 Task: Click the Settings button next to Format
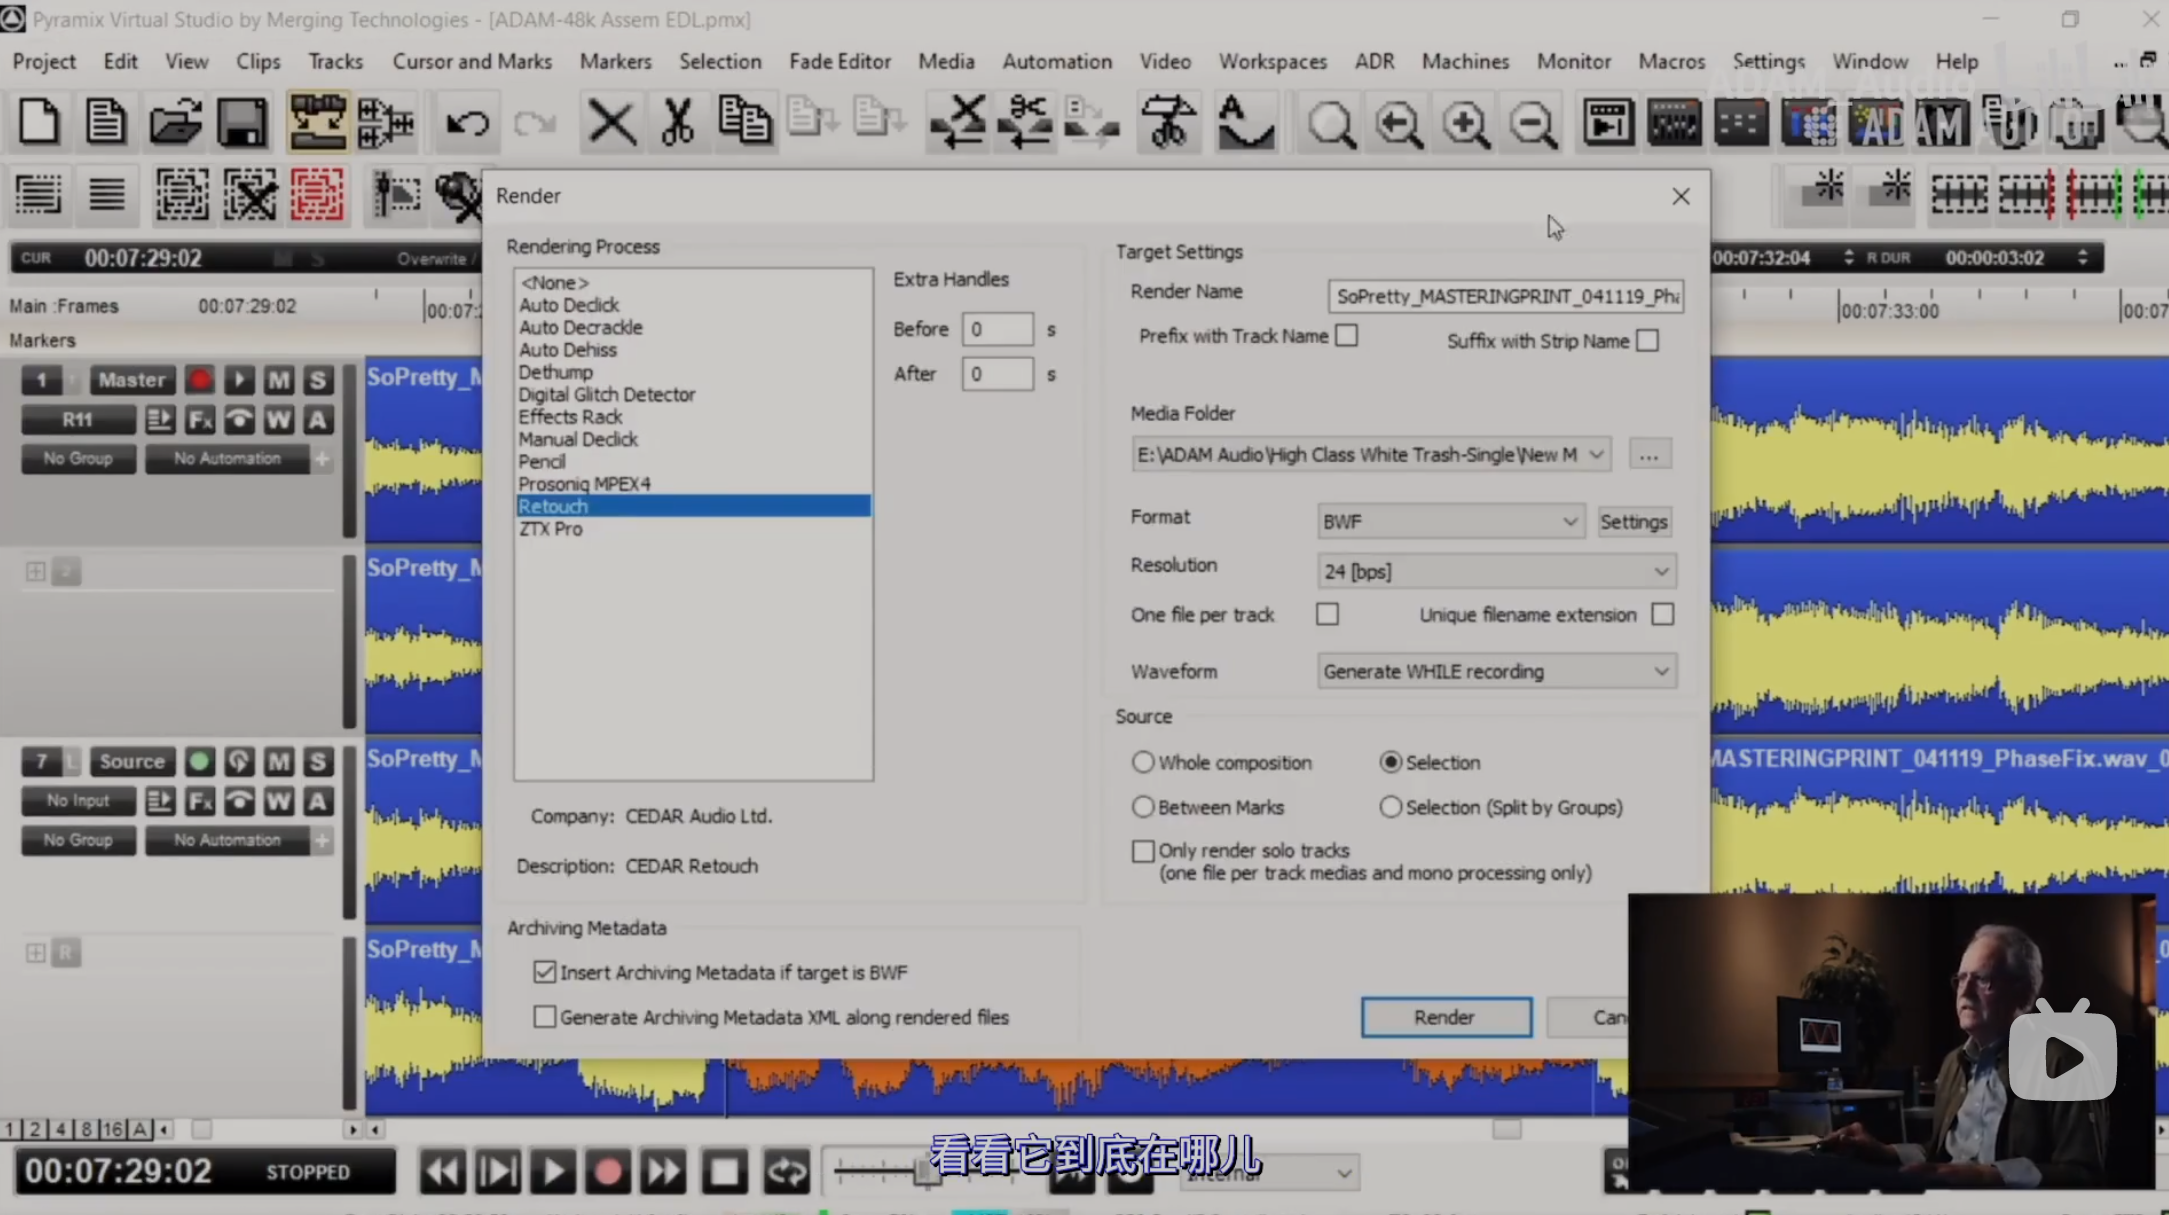pos(1633,521)
